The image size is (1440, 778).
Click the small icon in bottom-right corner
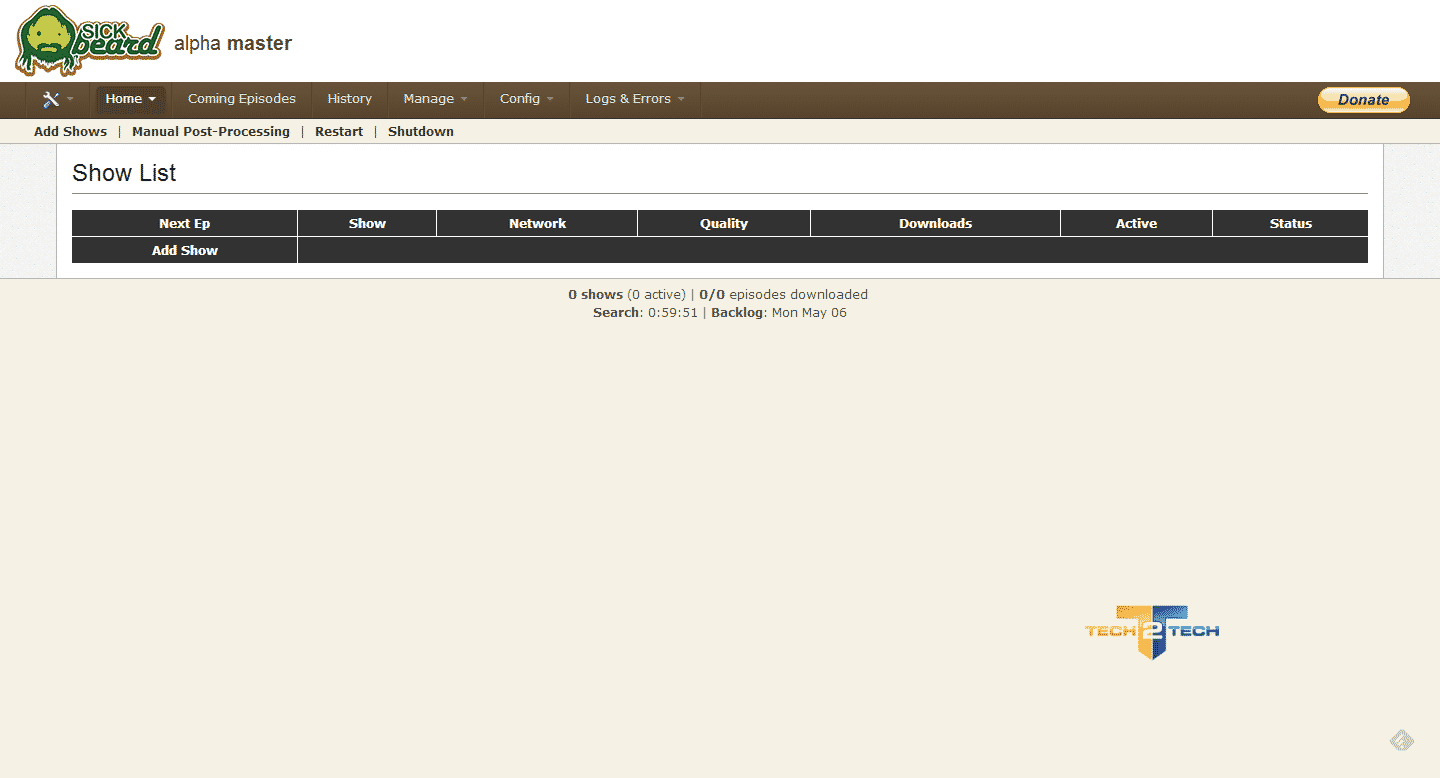point(1401,740)
